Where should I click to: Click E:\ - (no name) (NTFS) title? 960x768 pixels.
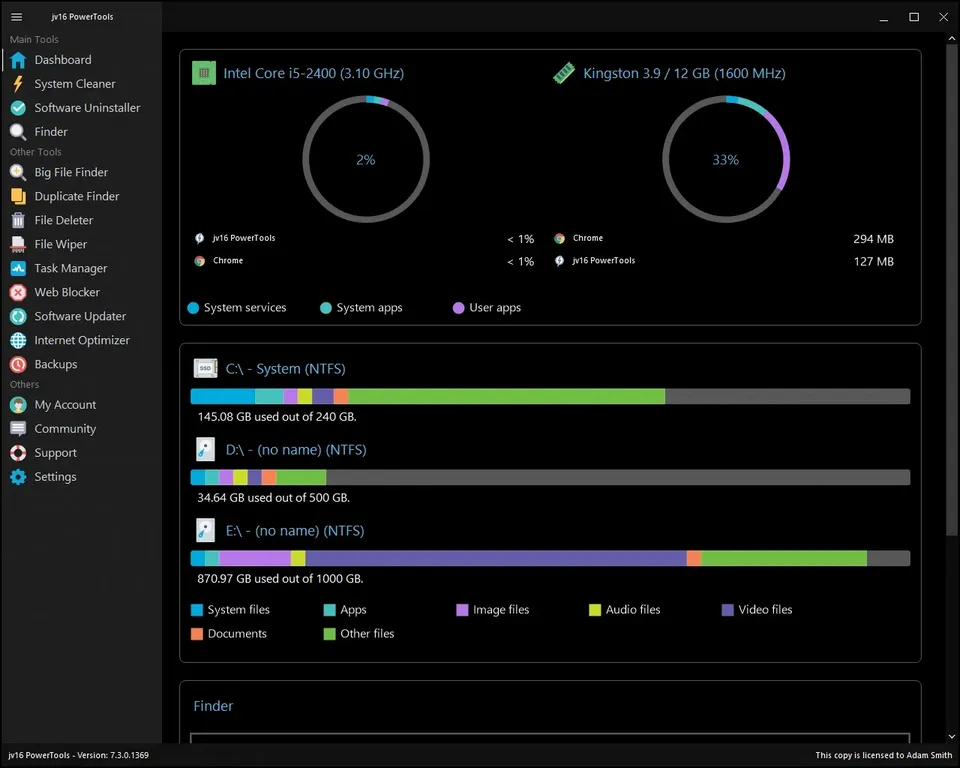pyautogui.click(x=294, y=530)
